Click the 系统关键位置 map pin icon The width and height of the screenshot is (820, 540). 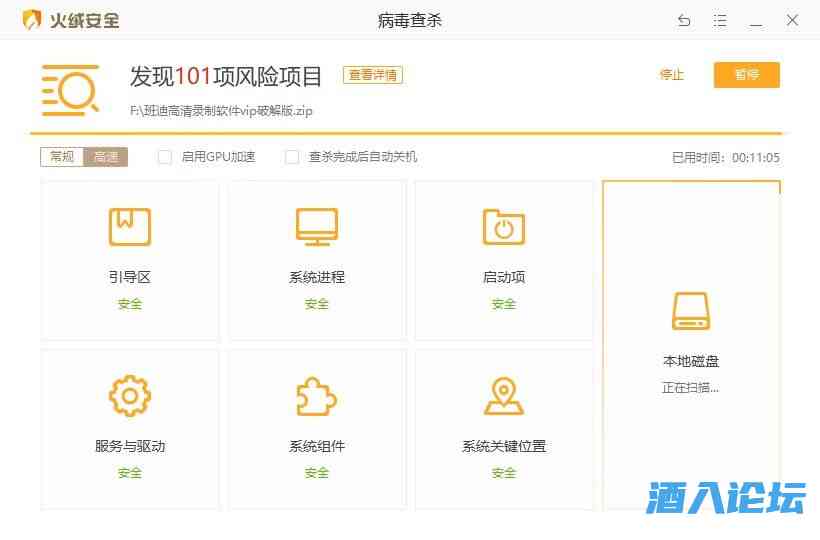(x=504, y=396)
